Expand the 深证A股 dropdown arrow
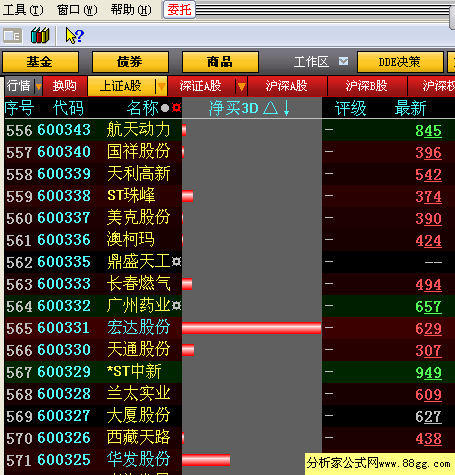Image resolution: width=455 pixels, height=475 pixels. (x=242, y=87)
